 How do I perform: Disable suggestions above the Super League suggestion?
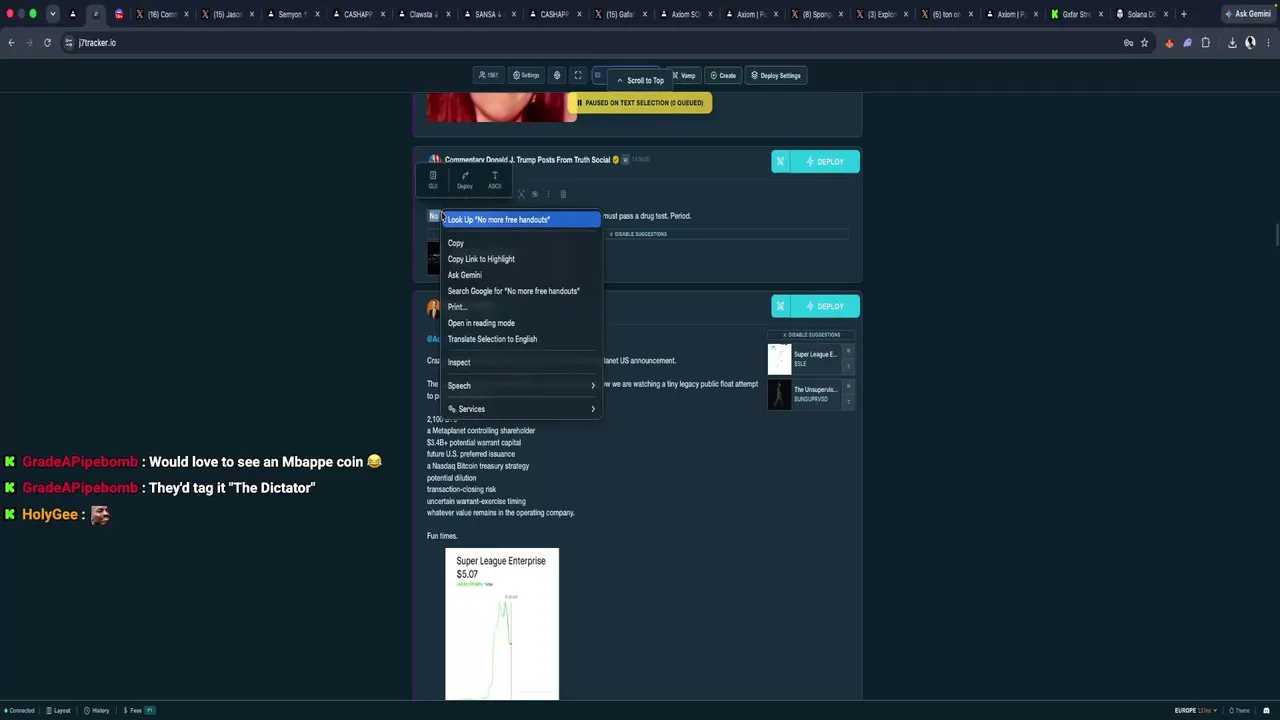812,335
